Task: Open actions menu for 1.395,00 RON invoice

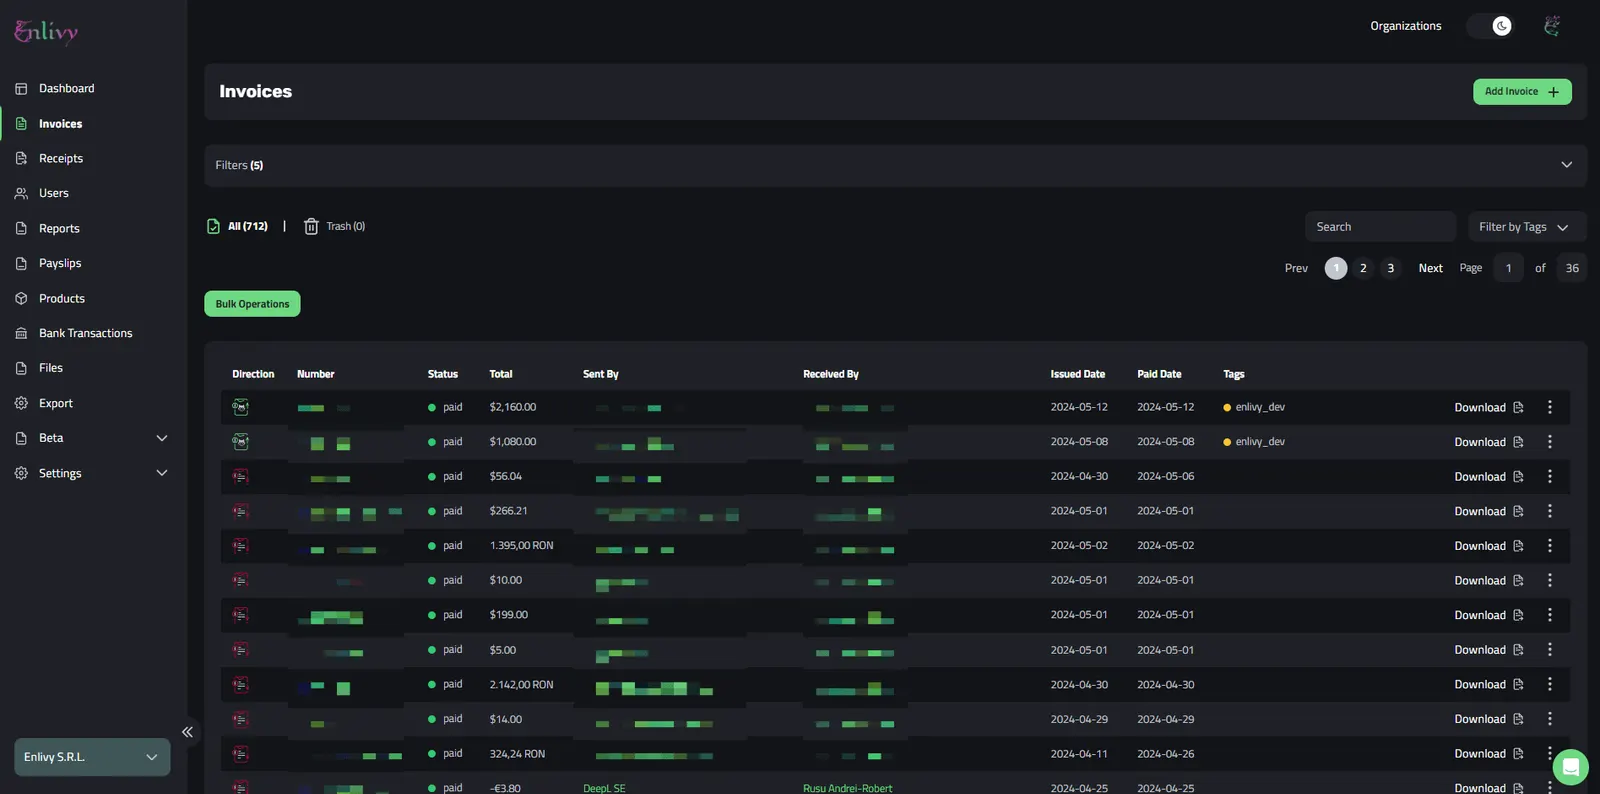Action: pyautogui.click(x=1550, y=546)
